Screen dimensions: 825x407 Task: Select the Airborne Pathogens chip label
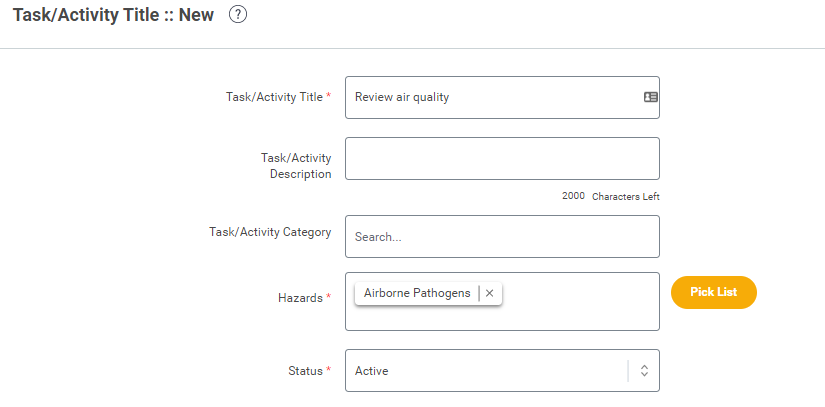click(417, 293)
